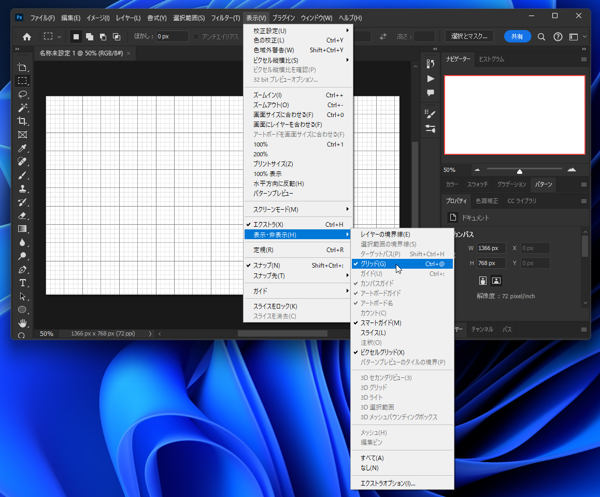Toggle レイヤーの境界線(E) in the submenu
600x497 pixels.
(x=402, y=235)
